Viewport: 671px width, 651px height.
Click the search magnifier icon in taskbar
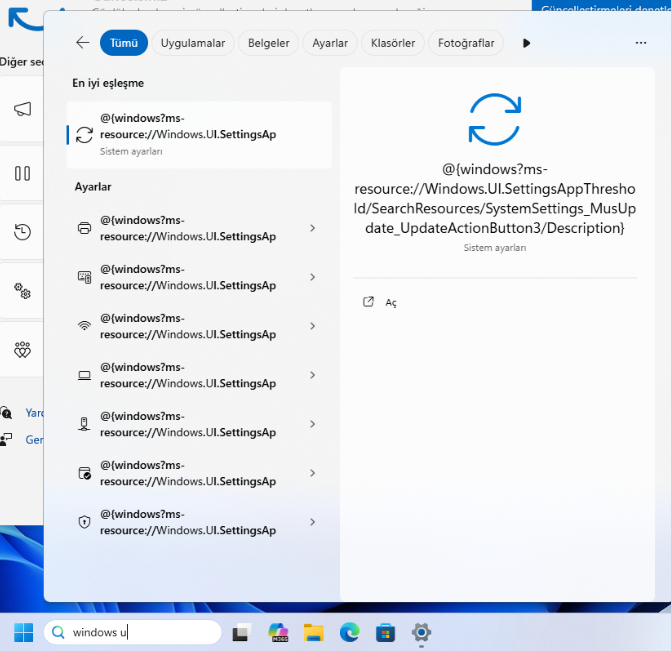pyautogui.click(x=58, y=632)
